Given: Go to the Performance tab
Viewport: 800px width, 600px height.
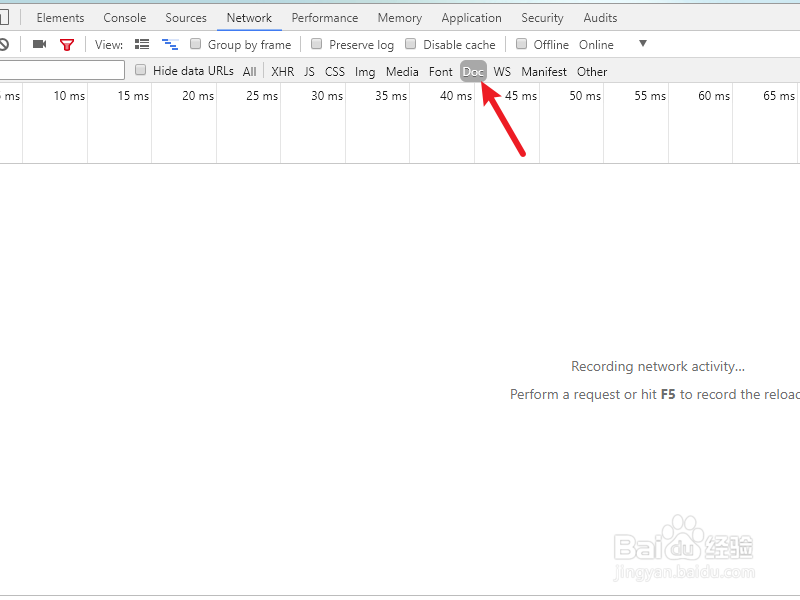Looking at the screenshot, I should pyautogui.click(x=324, y=18).
